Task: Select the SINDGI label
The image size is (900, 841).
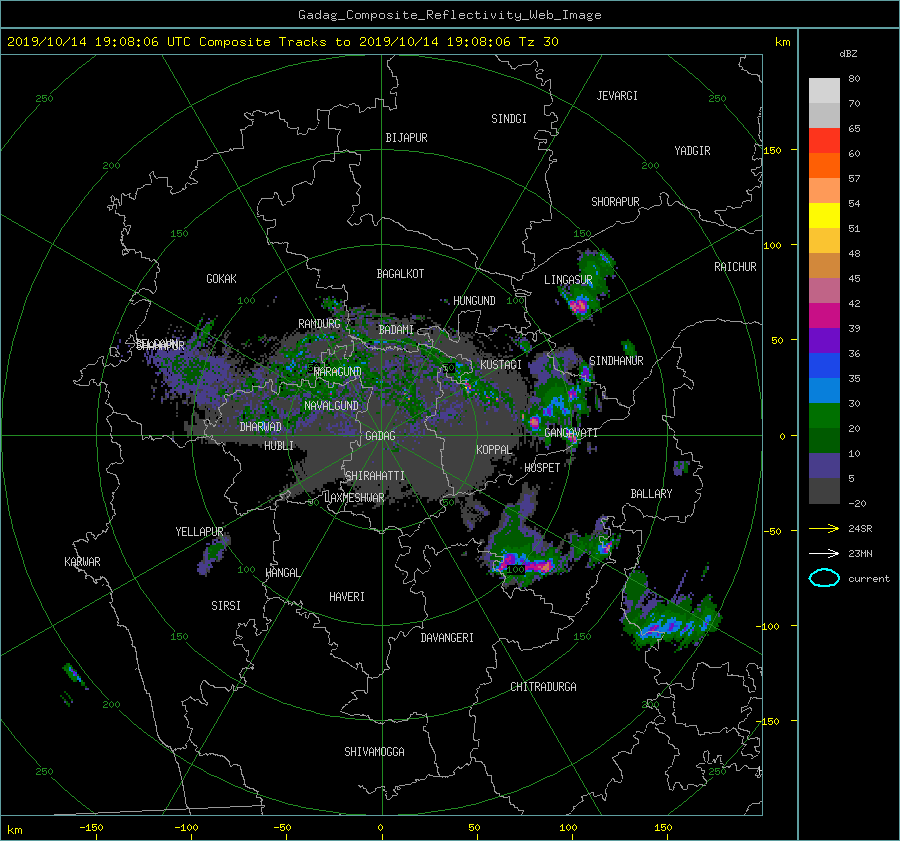Action: [509, 119]
